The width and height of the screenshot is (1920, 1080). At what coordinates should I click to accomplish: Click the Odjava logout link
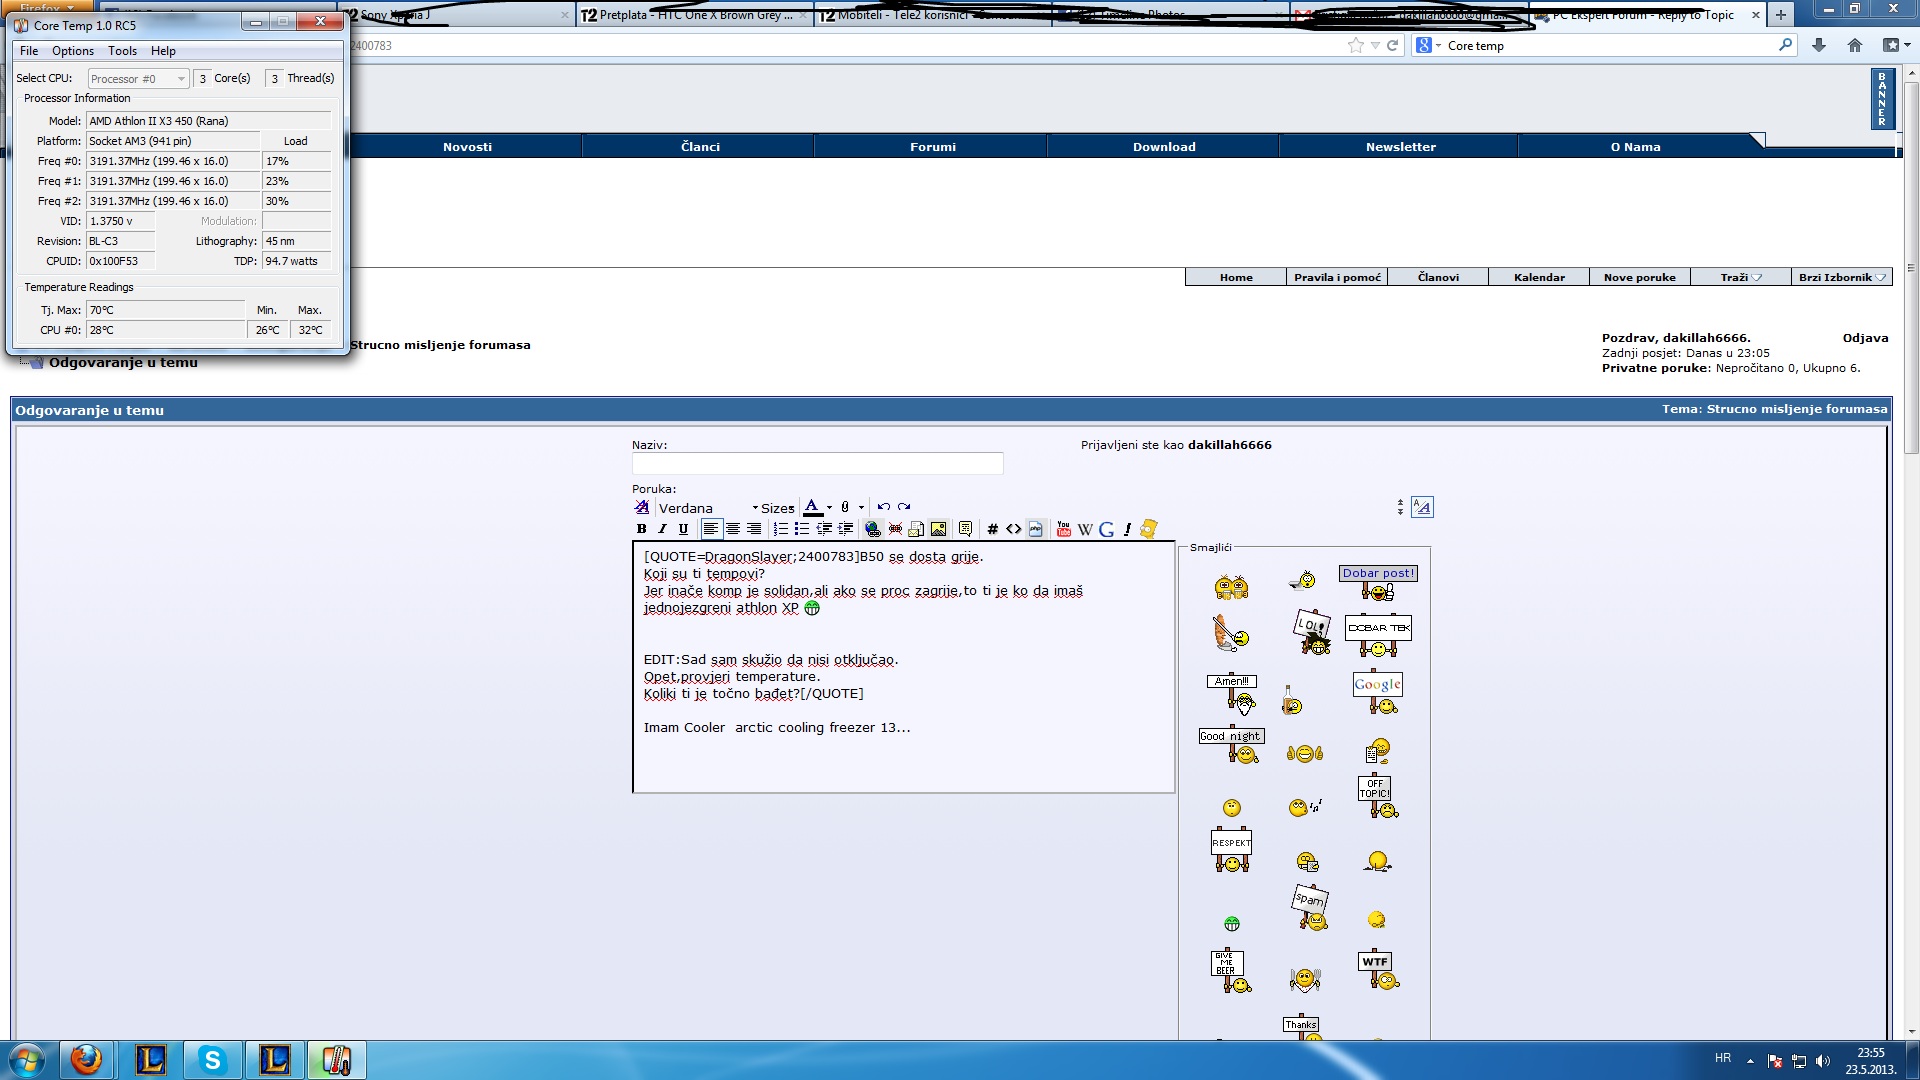1865,338
